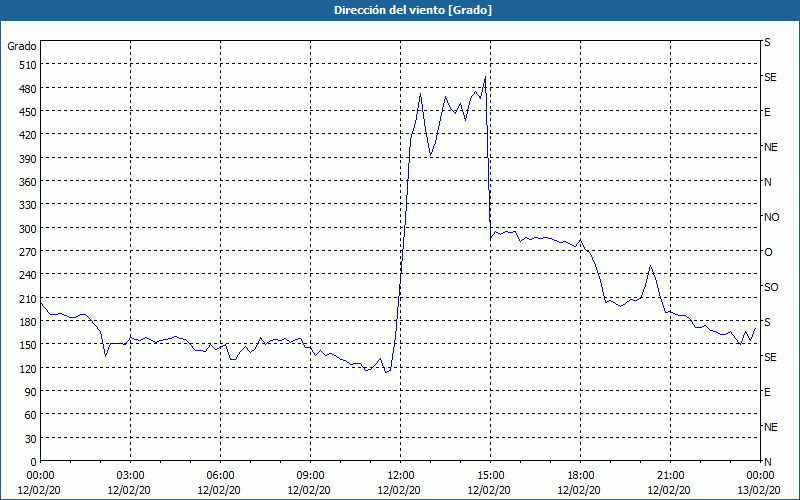Click the 0 degree axis label

34,462
